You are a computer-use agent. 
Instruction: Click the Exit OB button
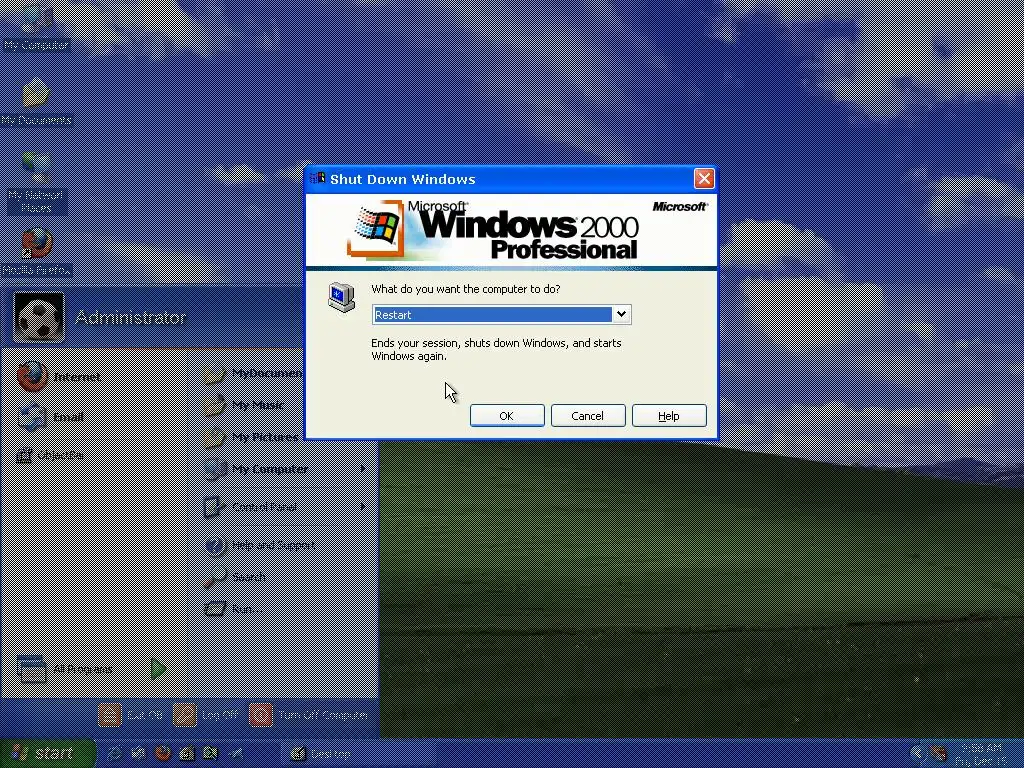(x=131, y=715)
